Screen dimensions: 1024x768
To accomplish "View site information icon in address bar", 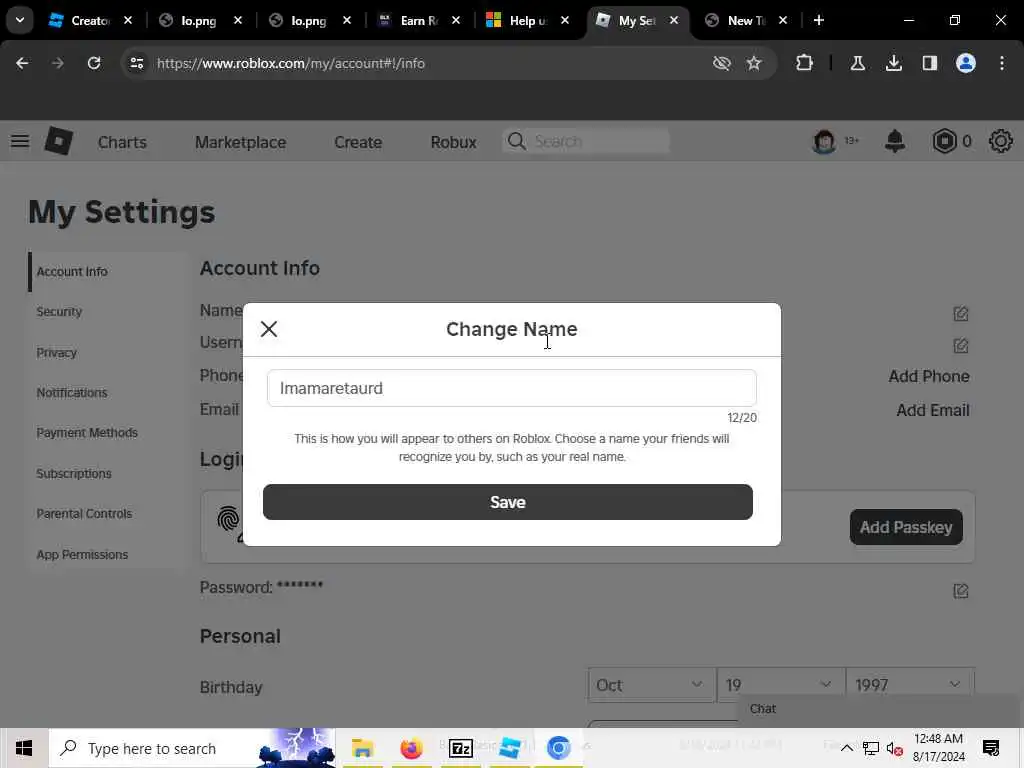I will pyautogui.click(x=137, y=63).
